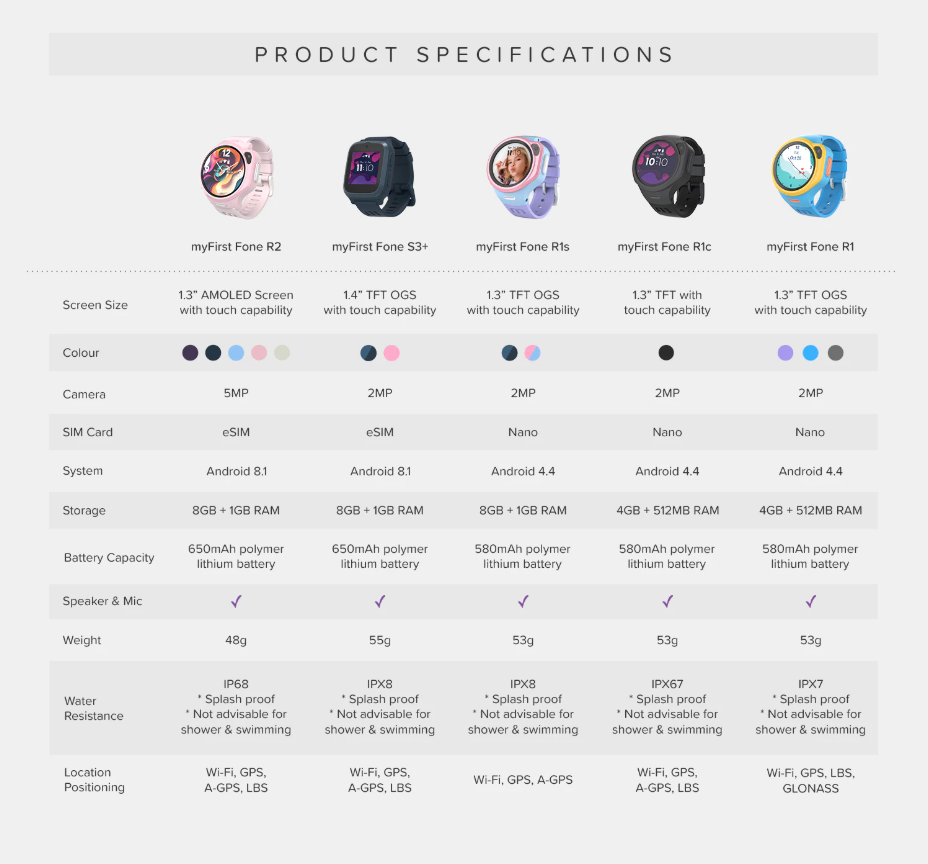Select the grey colour swatch for Fone R1

(x=835, y=353)
